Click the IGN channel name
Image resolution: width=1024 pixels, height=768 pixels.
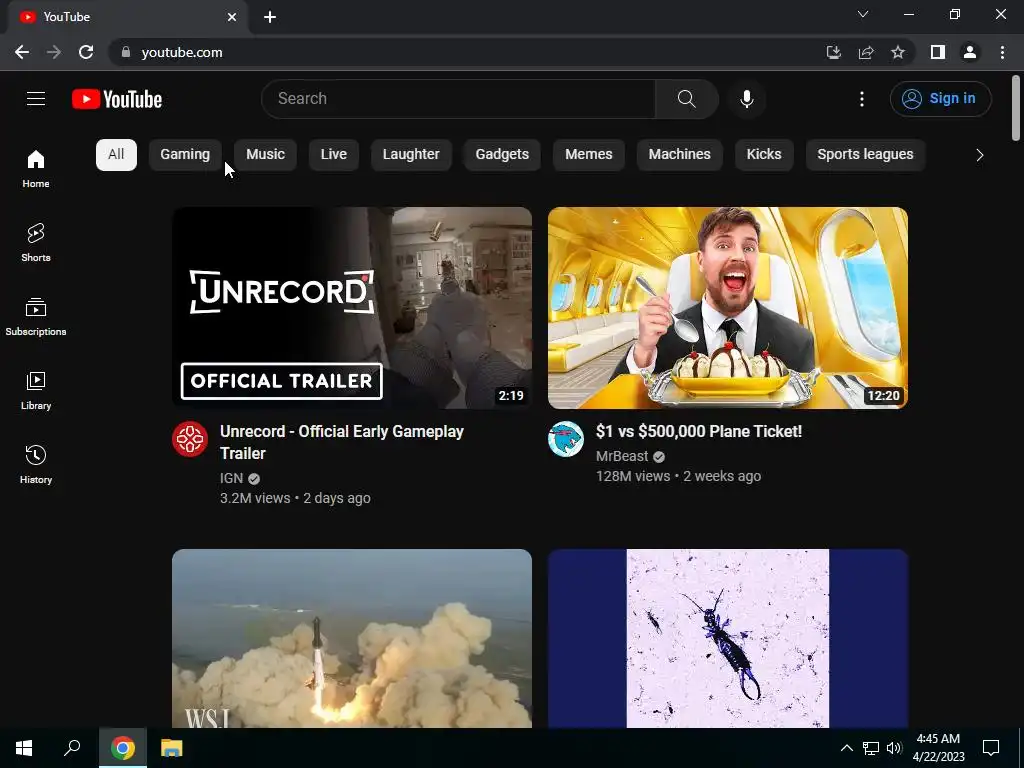click(x=231, y=478)
